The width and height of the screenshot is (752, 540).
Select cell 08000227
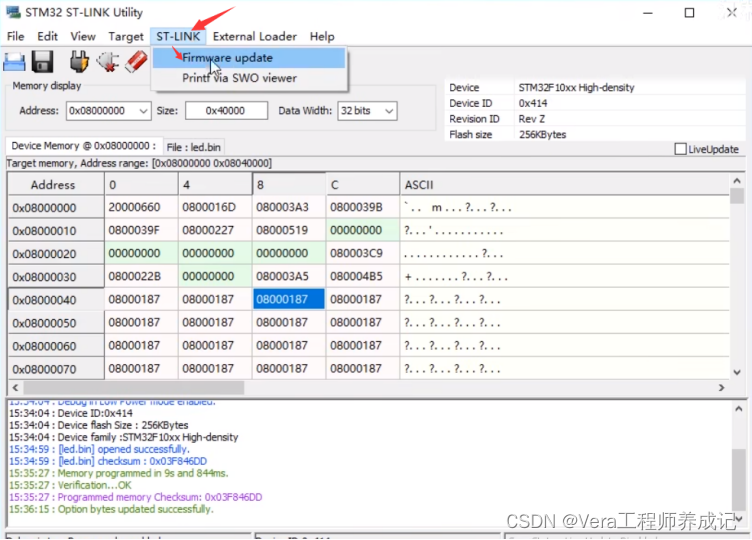[x=215, y=230]
